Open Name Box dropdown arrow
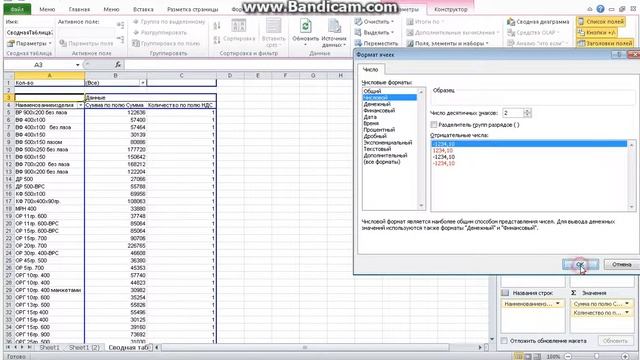This screenshot has height=360, width=640. (78, 65)
